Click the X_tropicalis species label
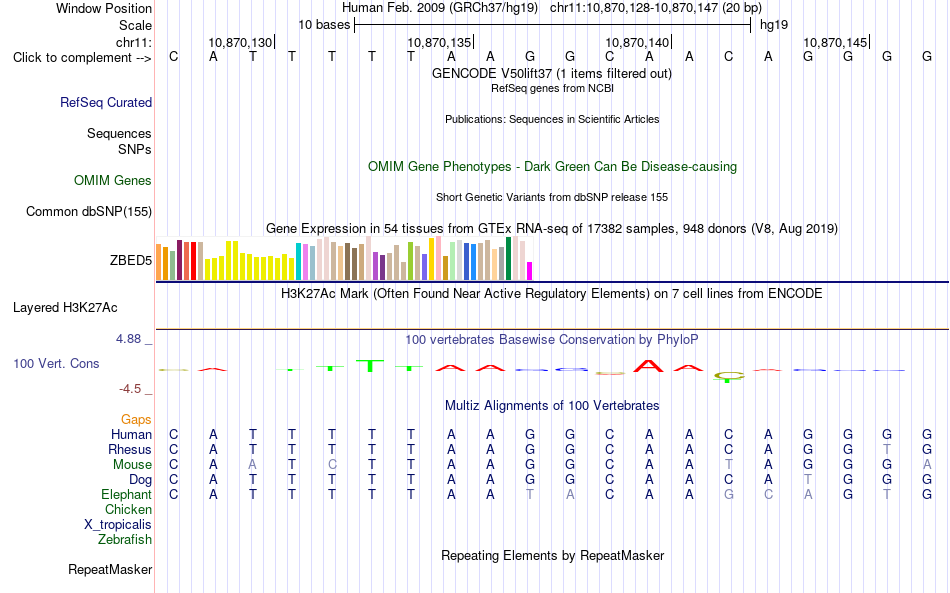The height and width of the screenshot is (593, 950). (x=118, y=525)
